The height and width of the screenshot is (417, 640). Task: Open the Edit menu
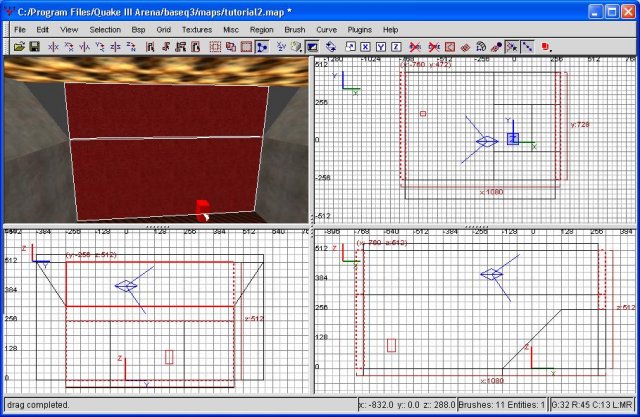click(42, 29)
